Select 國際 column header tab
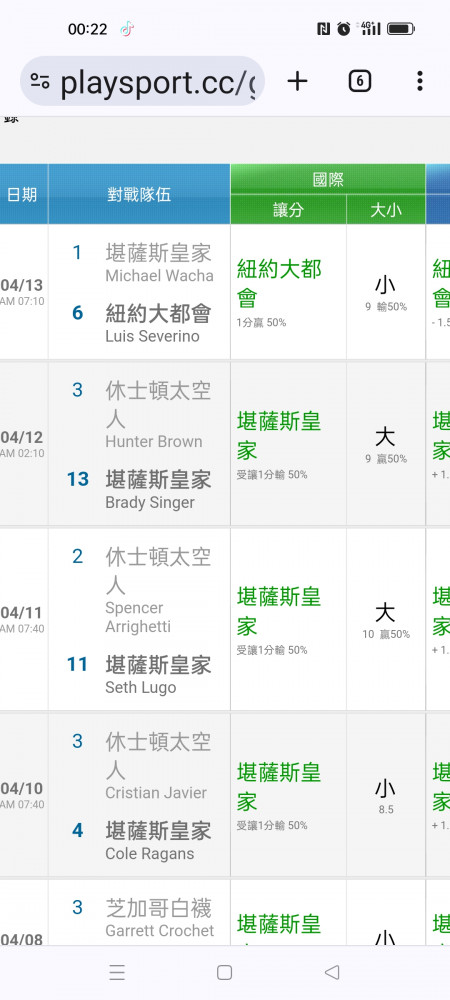Image resolution: width=450 pixels, height=1000 pixels. pyautogui.click(x=328, y=179)
